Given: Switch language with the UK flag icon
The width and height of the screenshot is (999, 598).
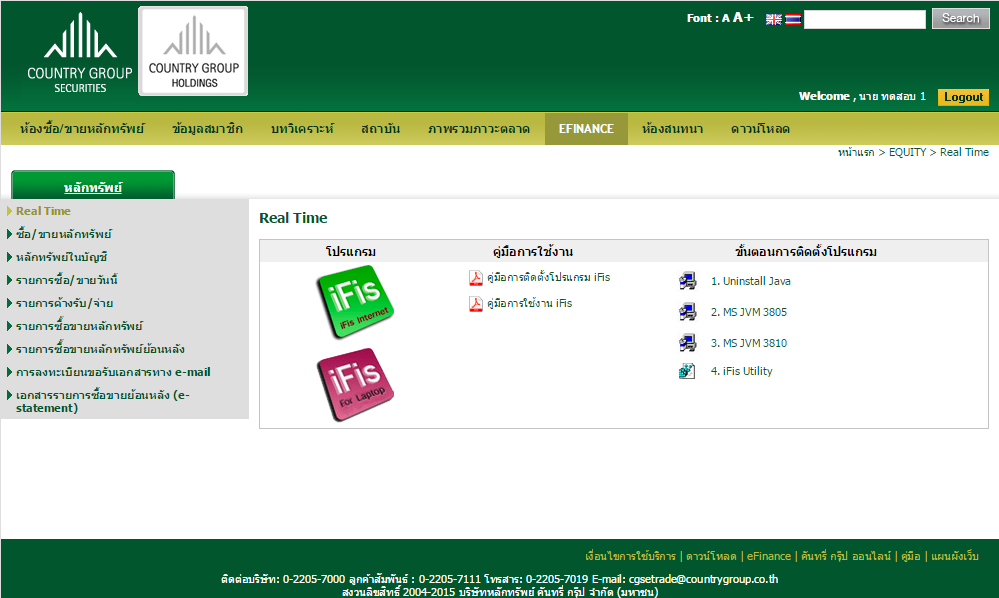Looking at the screenshot, I should (773, 19).
